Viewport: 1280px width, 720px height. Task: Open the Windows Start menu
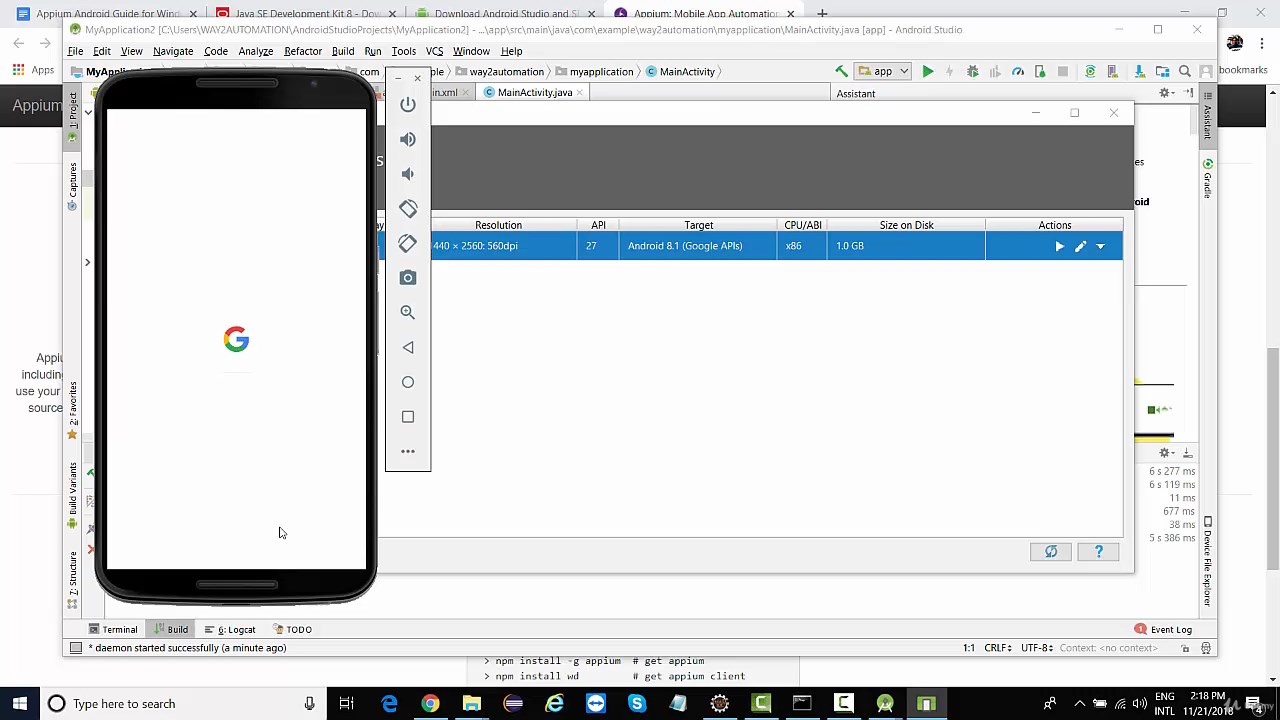(19, 704)
